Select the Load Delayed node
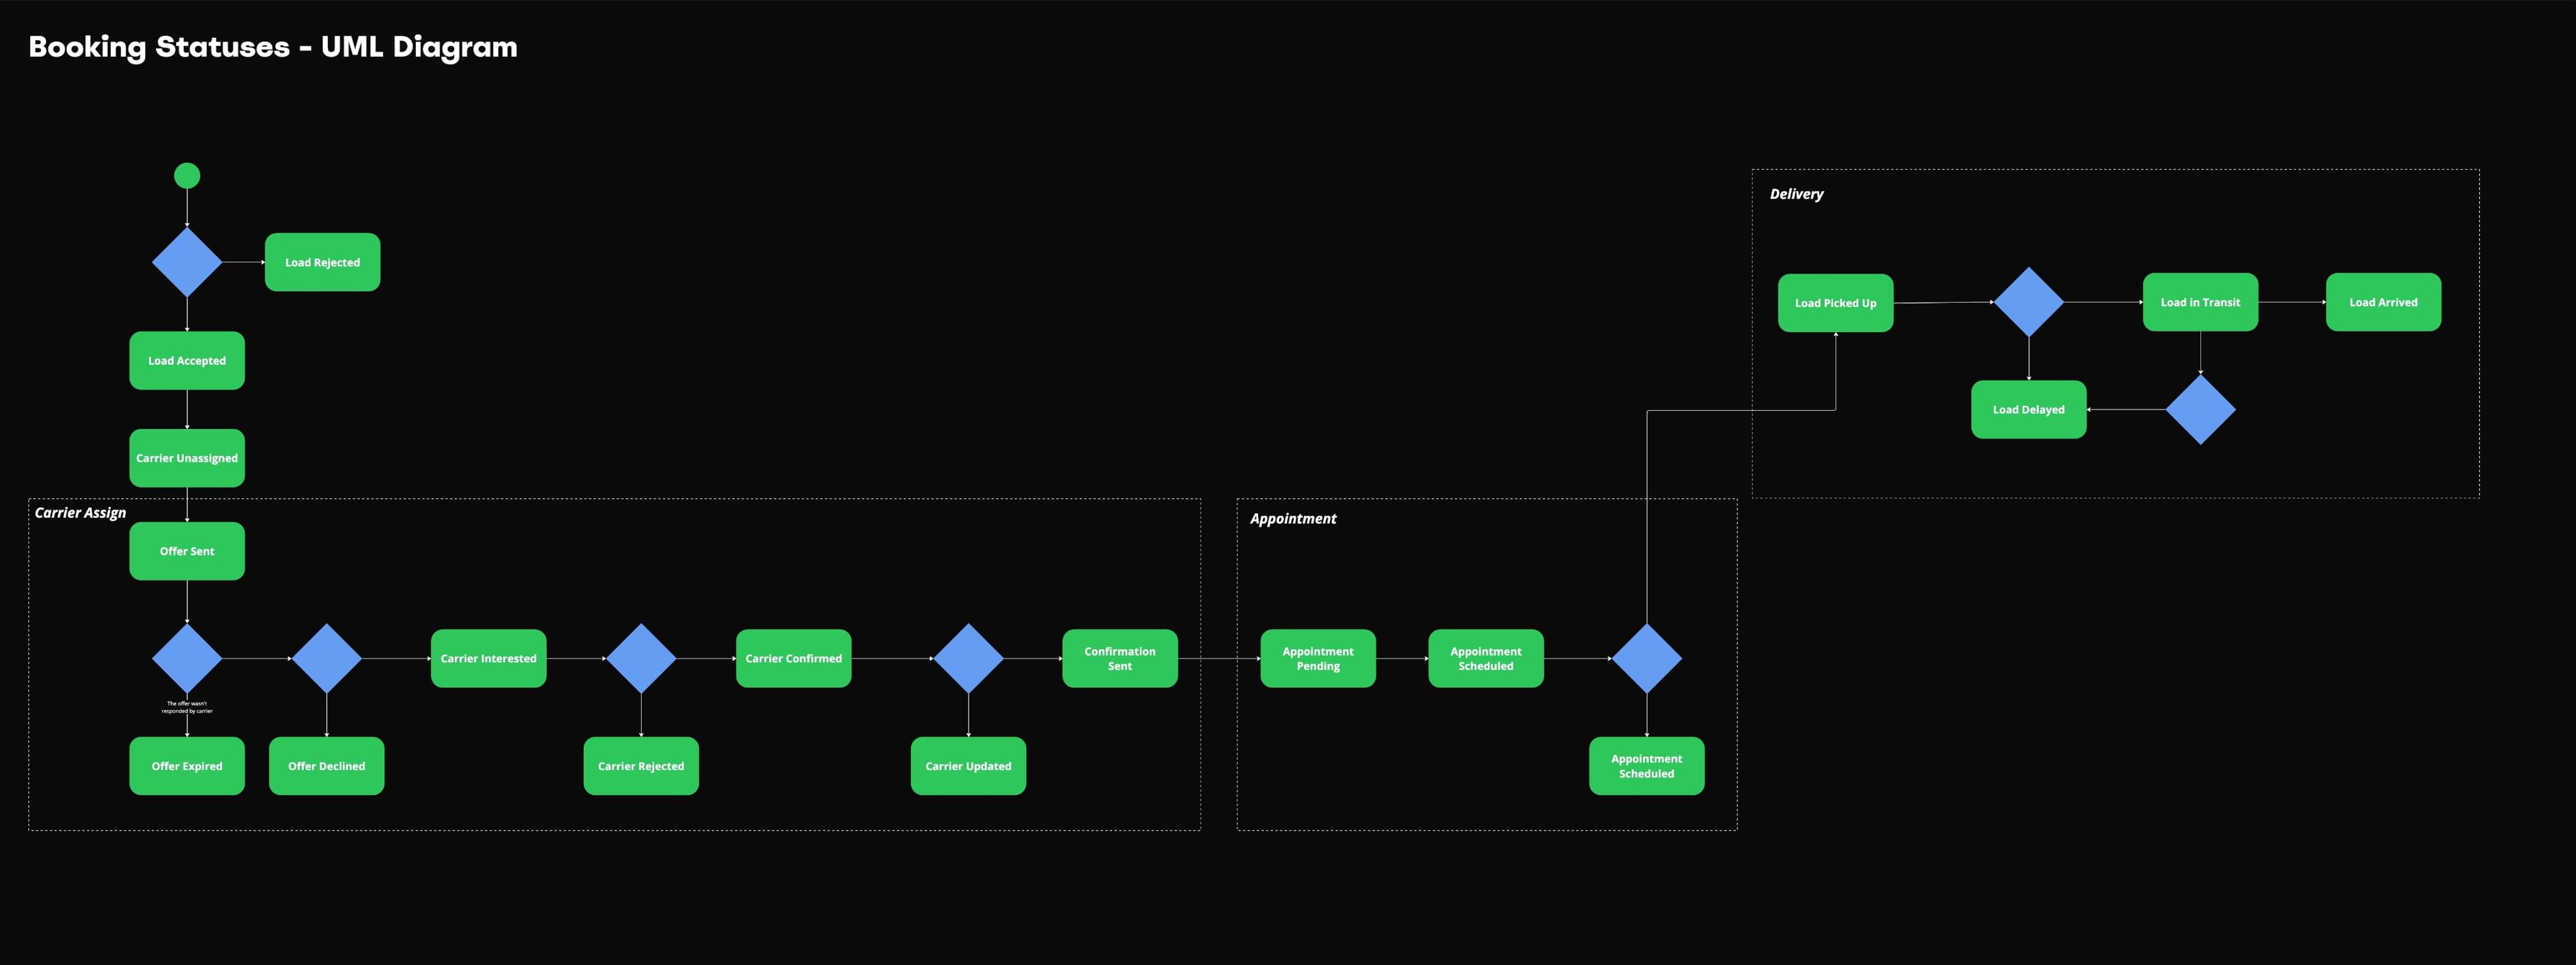Image resolution: width=2576 pixels, height=965 pixels. tap(2028, 409)
